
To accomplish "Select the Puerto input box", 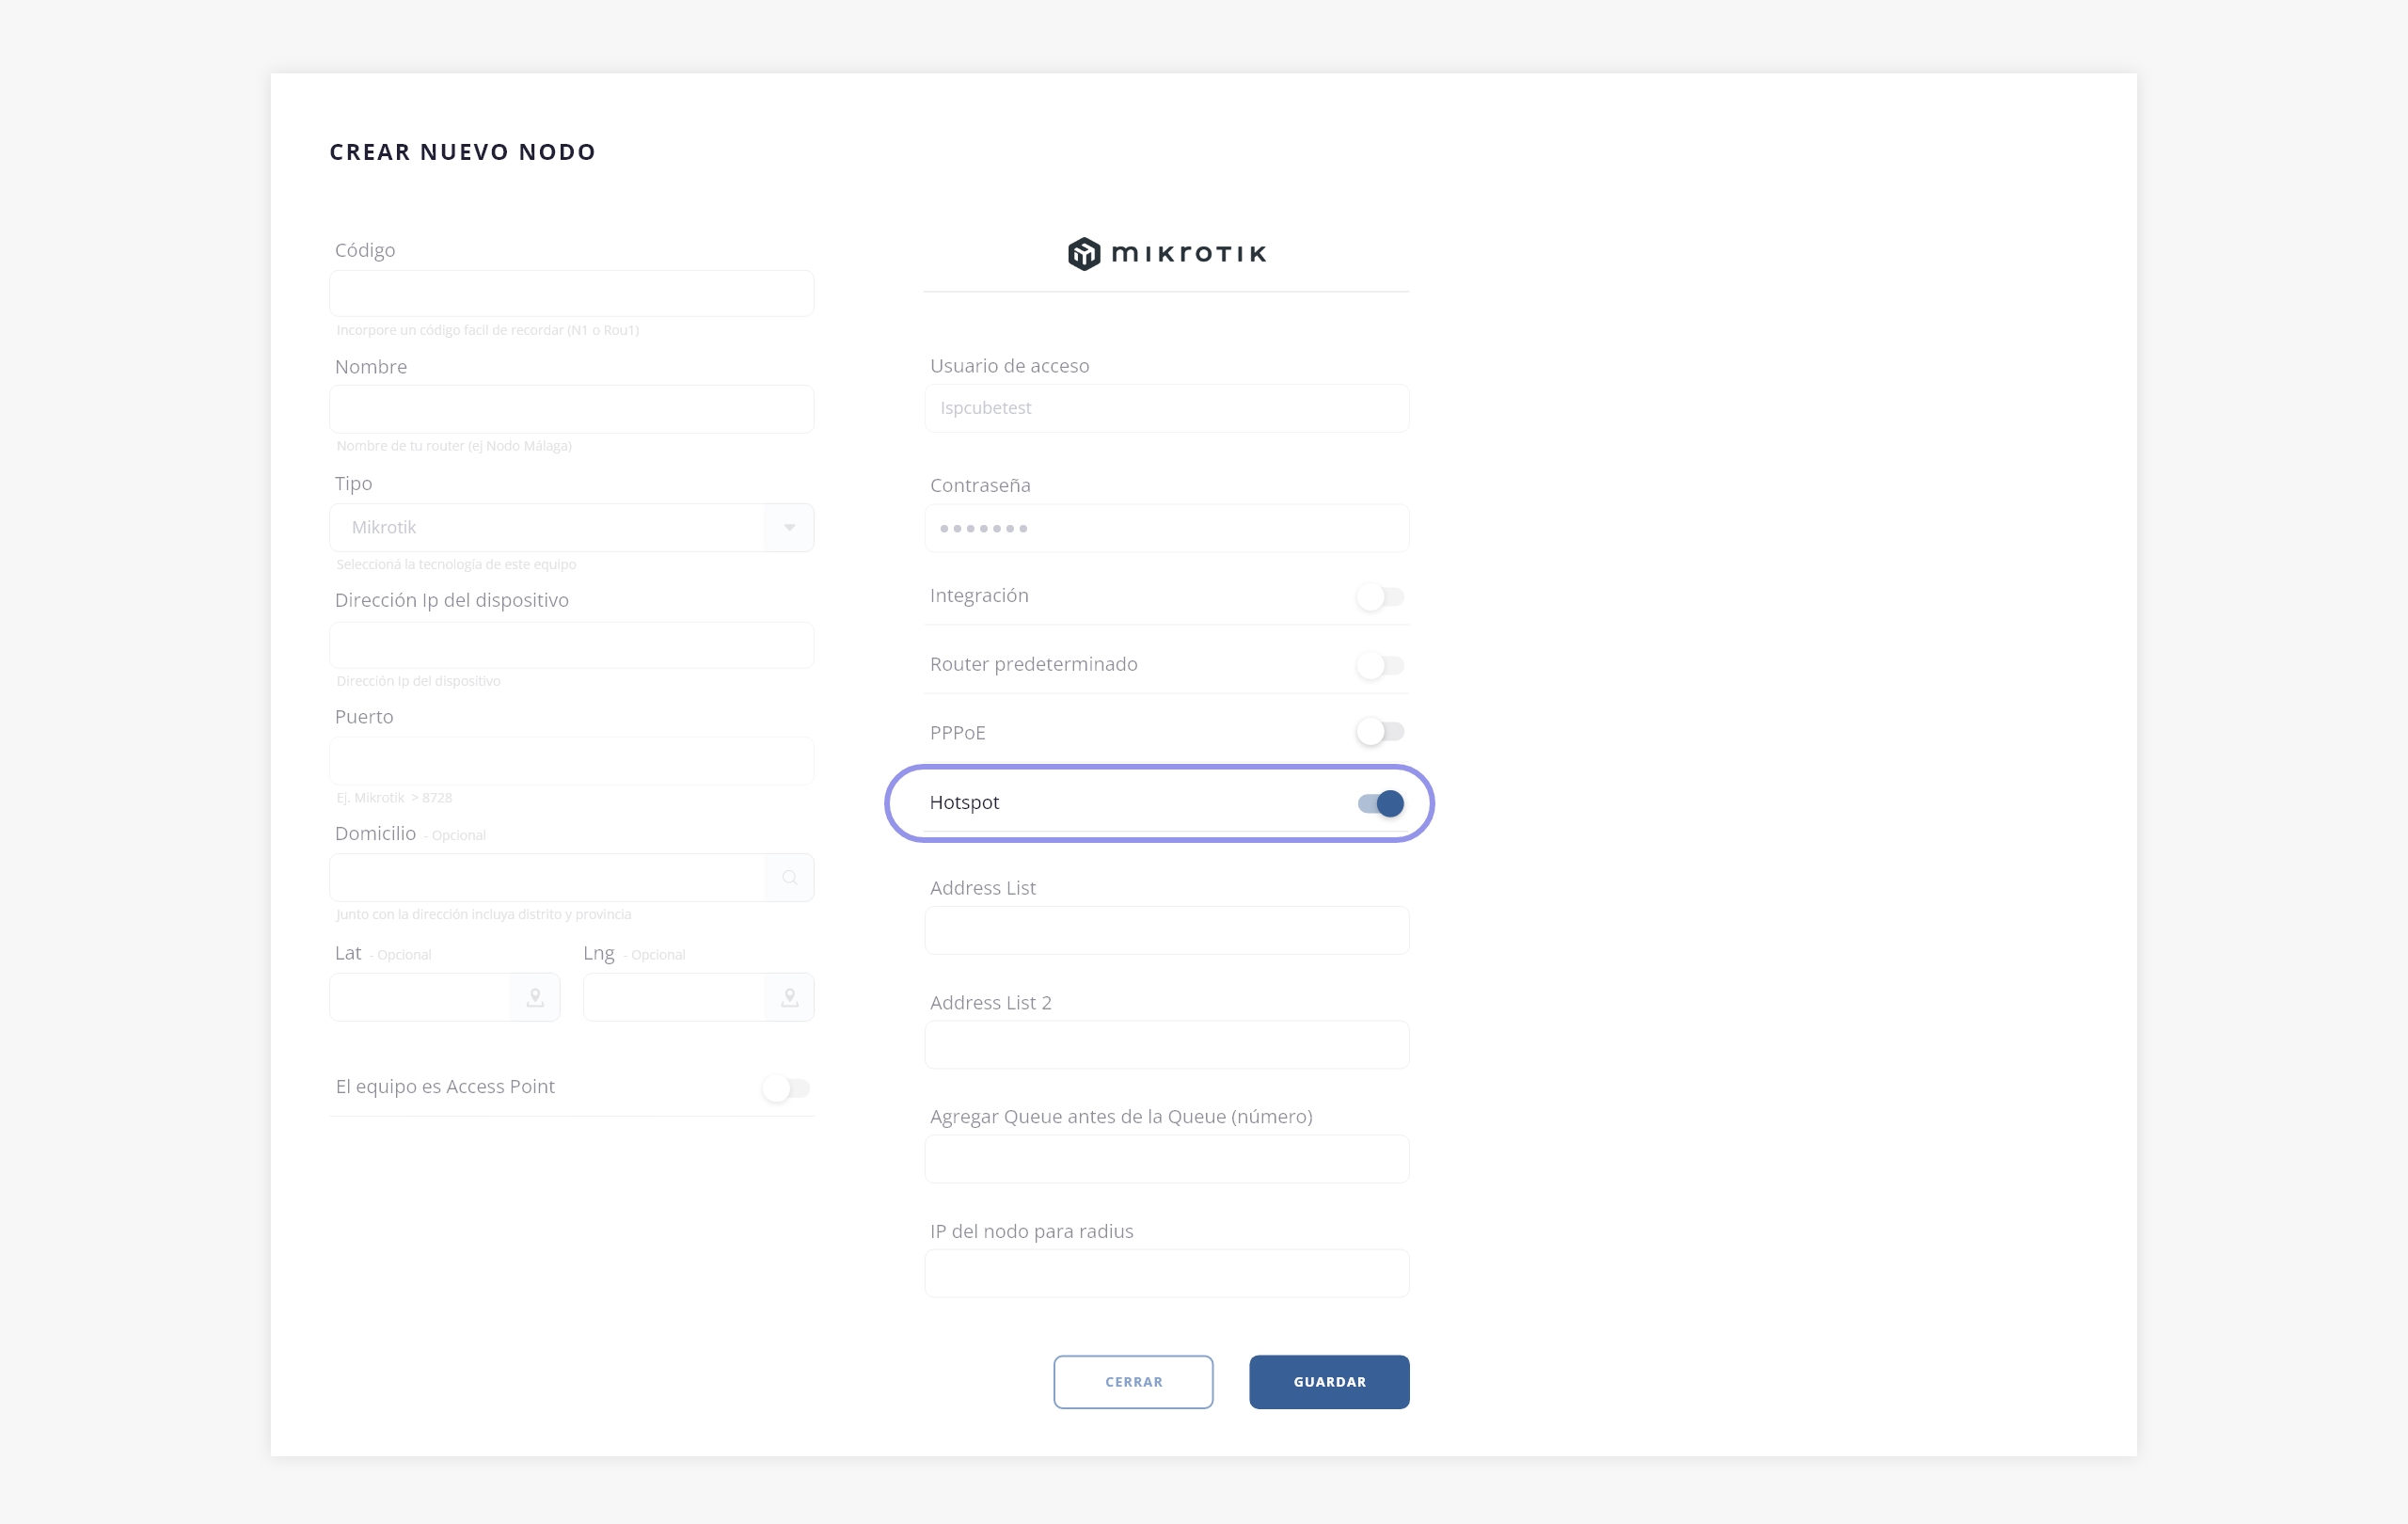I will coord(571,761).
